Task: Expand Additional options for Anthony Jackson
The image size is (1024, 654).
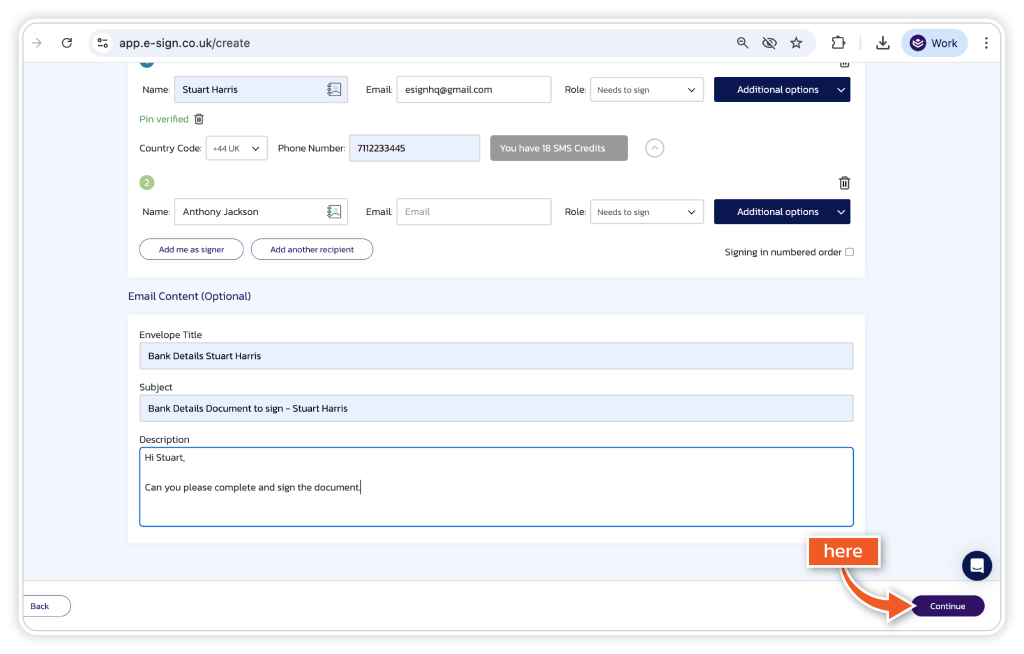Action: click(x=781, y=212)
